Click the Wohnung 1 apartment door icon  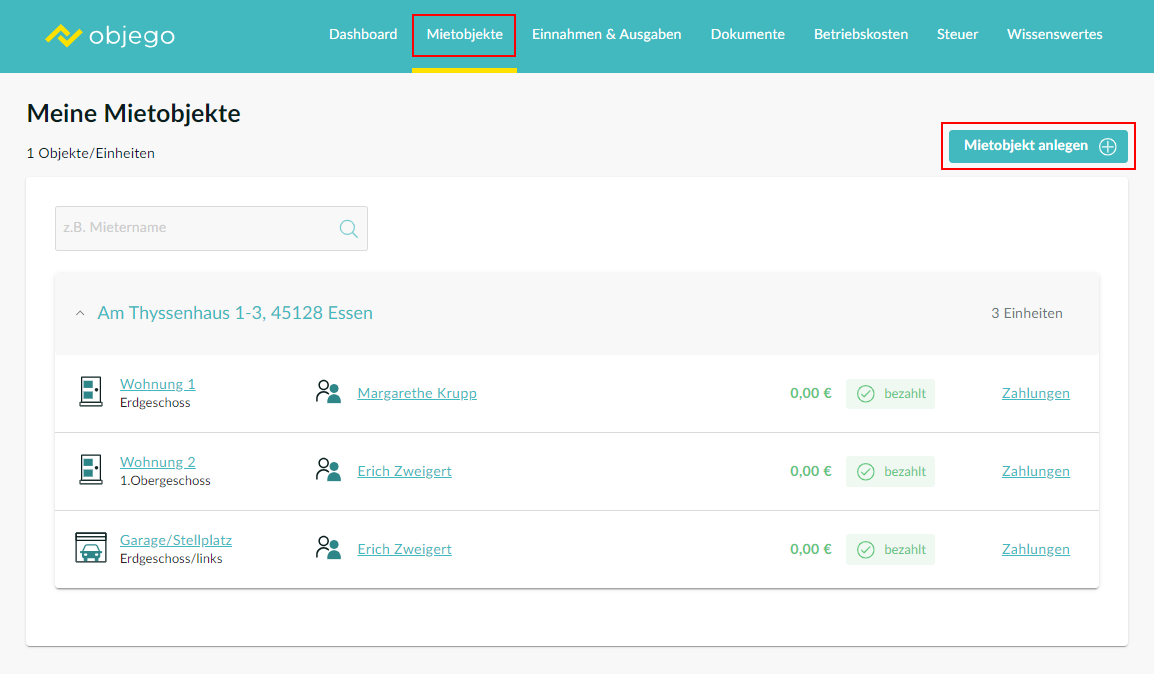click(x=91, y=392)
